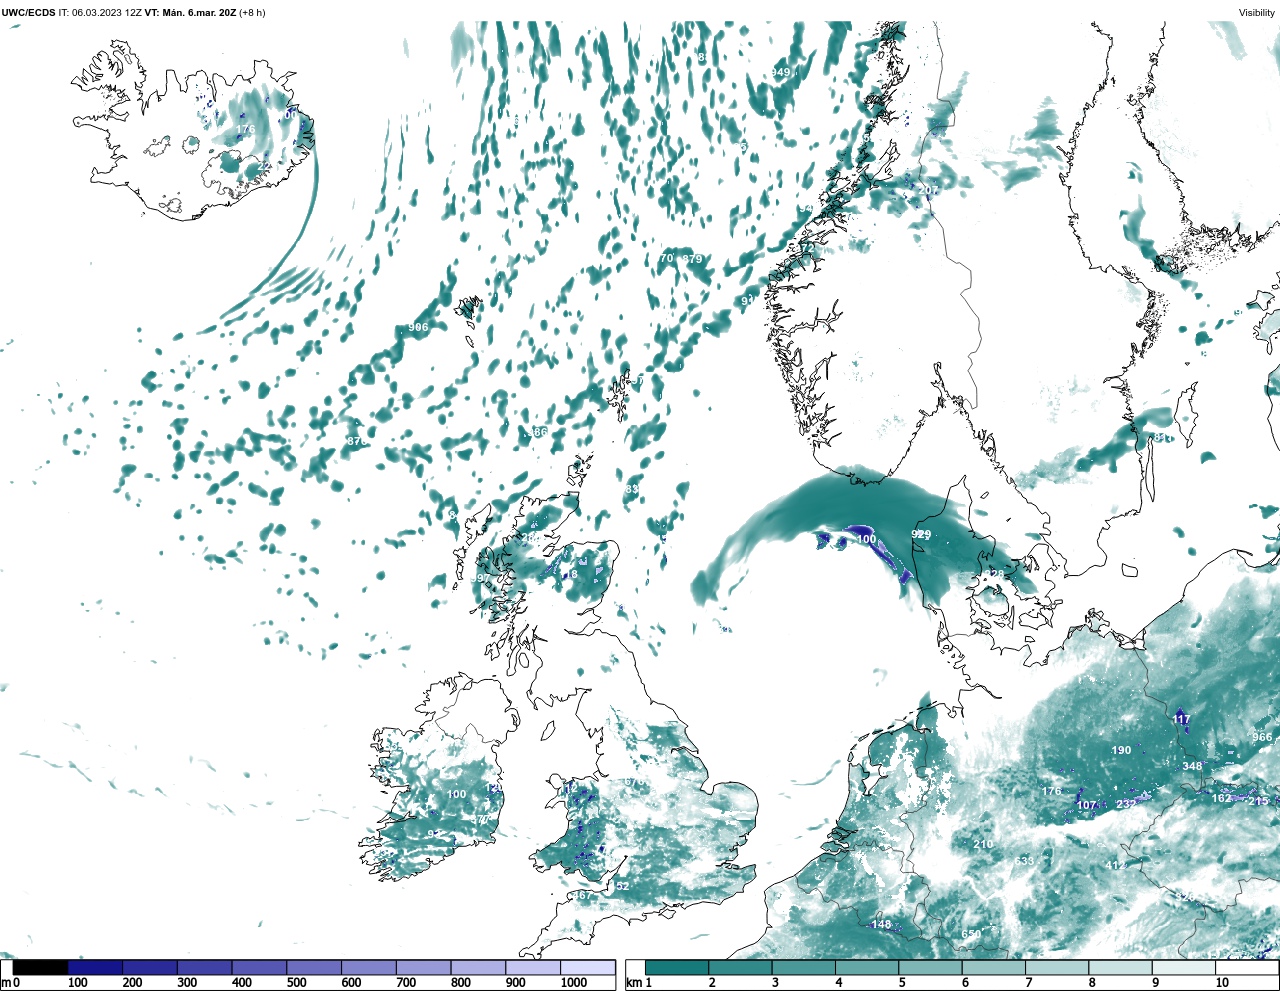
Task: Select the '650' value near the bottom edge
Action: coord(971,935)
